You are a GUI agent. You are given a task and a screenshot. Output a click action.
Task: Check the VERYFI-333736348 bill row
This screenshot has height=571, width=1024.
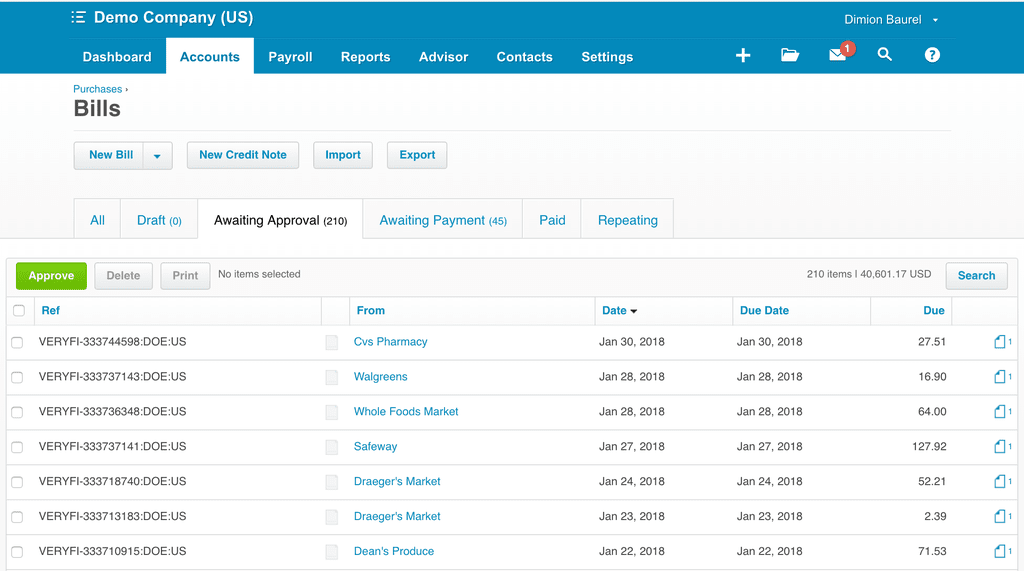pos(17,412)
